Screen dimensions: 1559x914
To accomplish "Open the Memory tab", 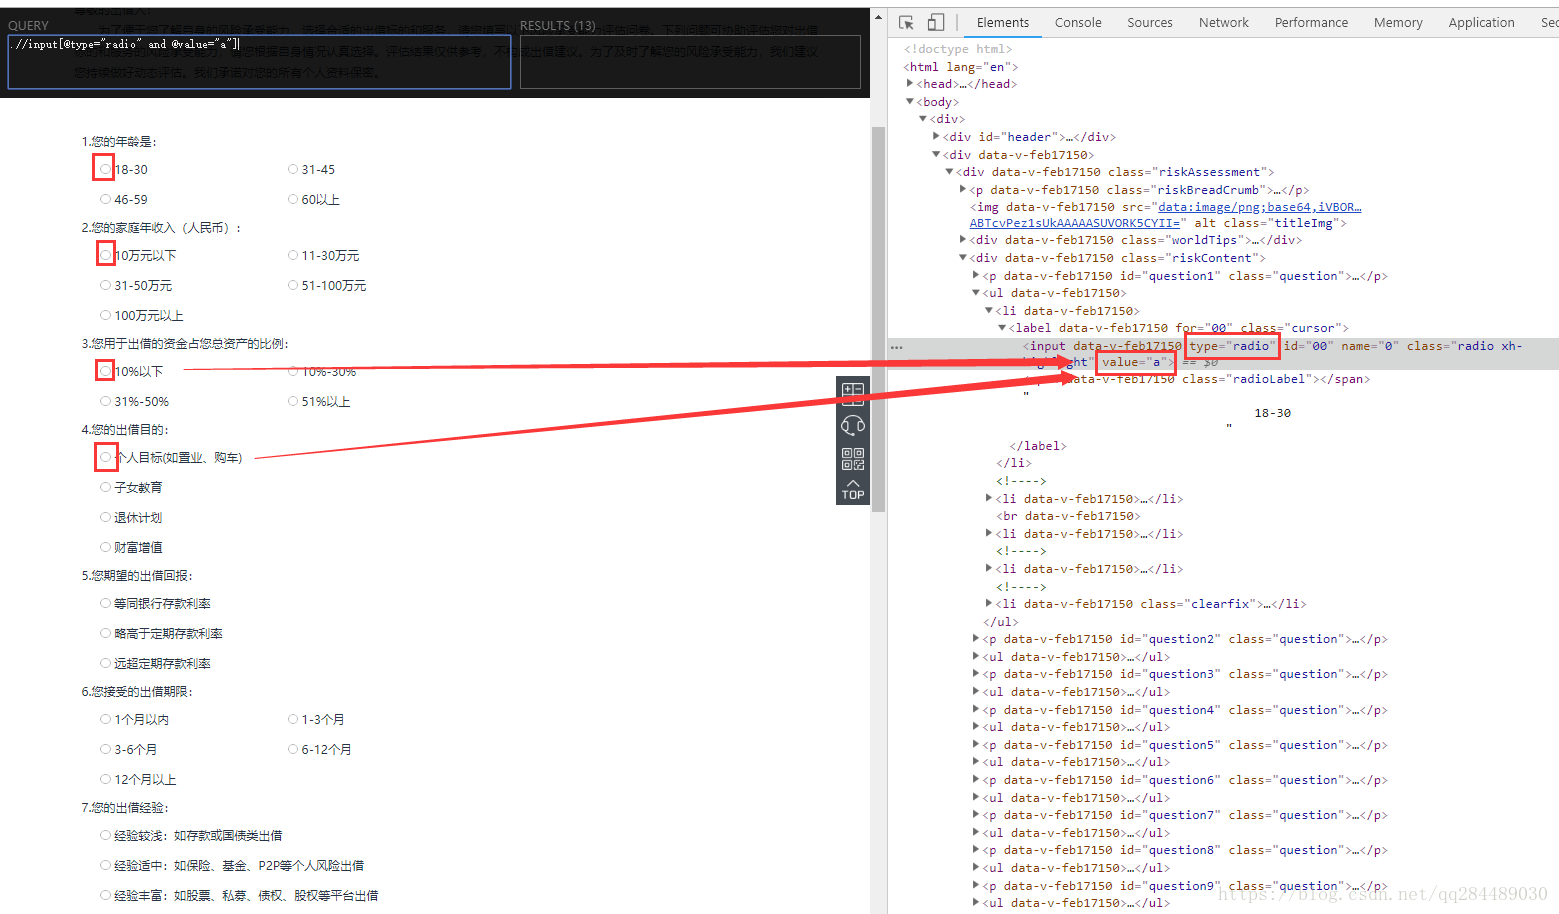I will pos(1398,22).
